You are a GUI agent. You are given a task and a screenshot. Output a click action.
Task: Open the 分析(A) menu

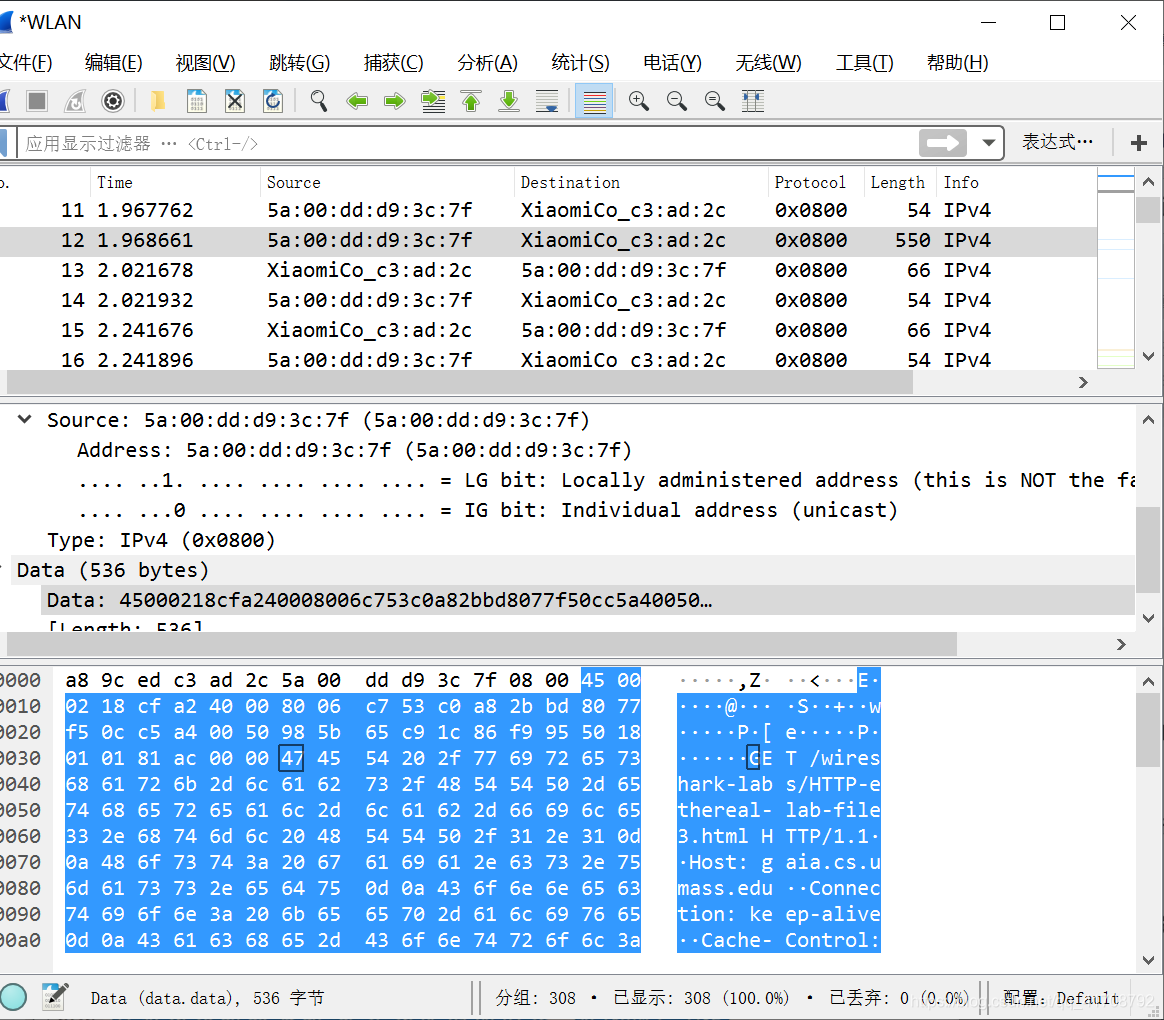487,63
